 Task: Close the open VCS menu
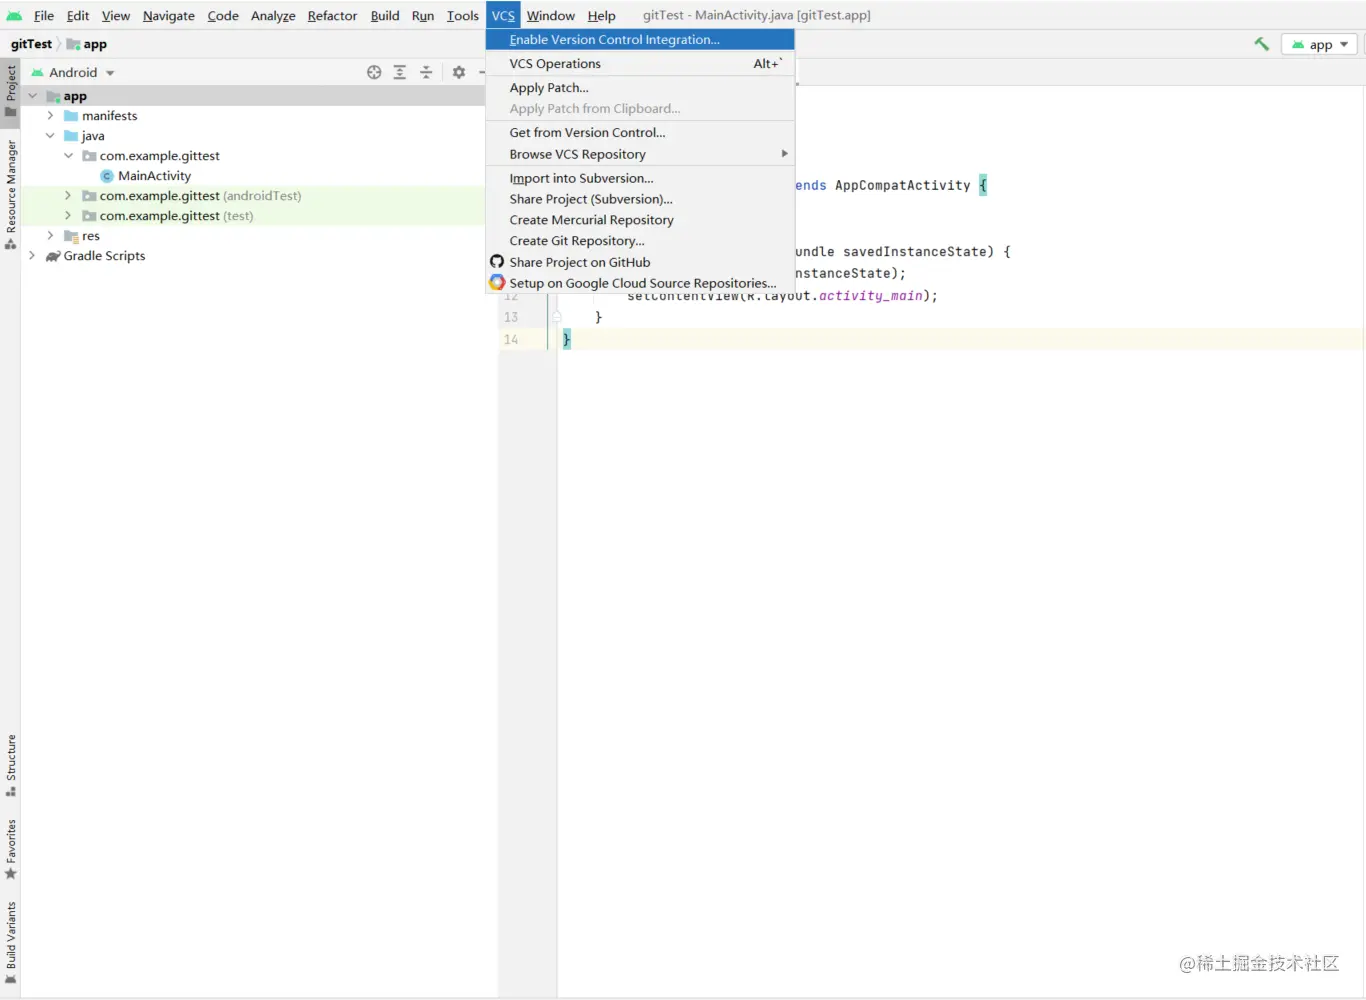pyautogui.click(x=503, y=16)
